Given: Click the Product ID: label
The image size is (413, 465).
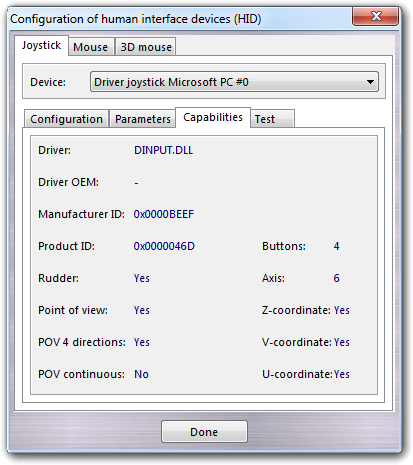Looking at the screenshot, I should pos(66,246).
